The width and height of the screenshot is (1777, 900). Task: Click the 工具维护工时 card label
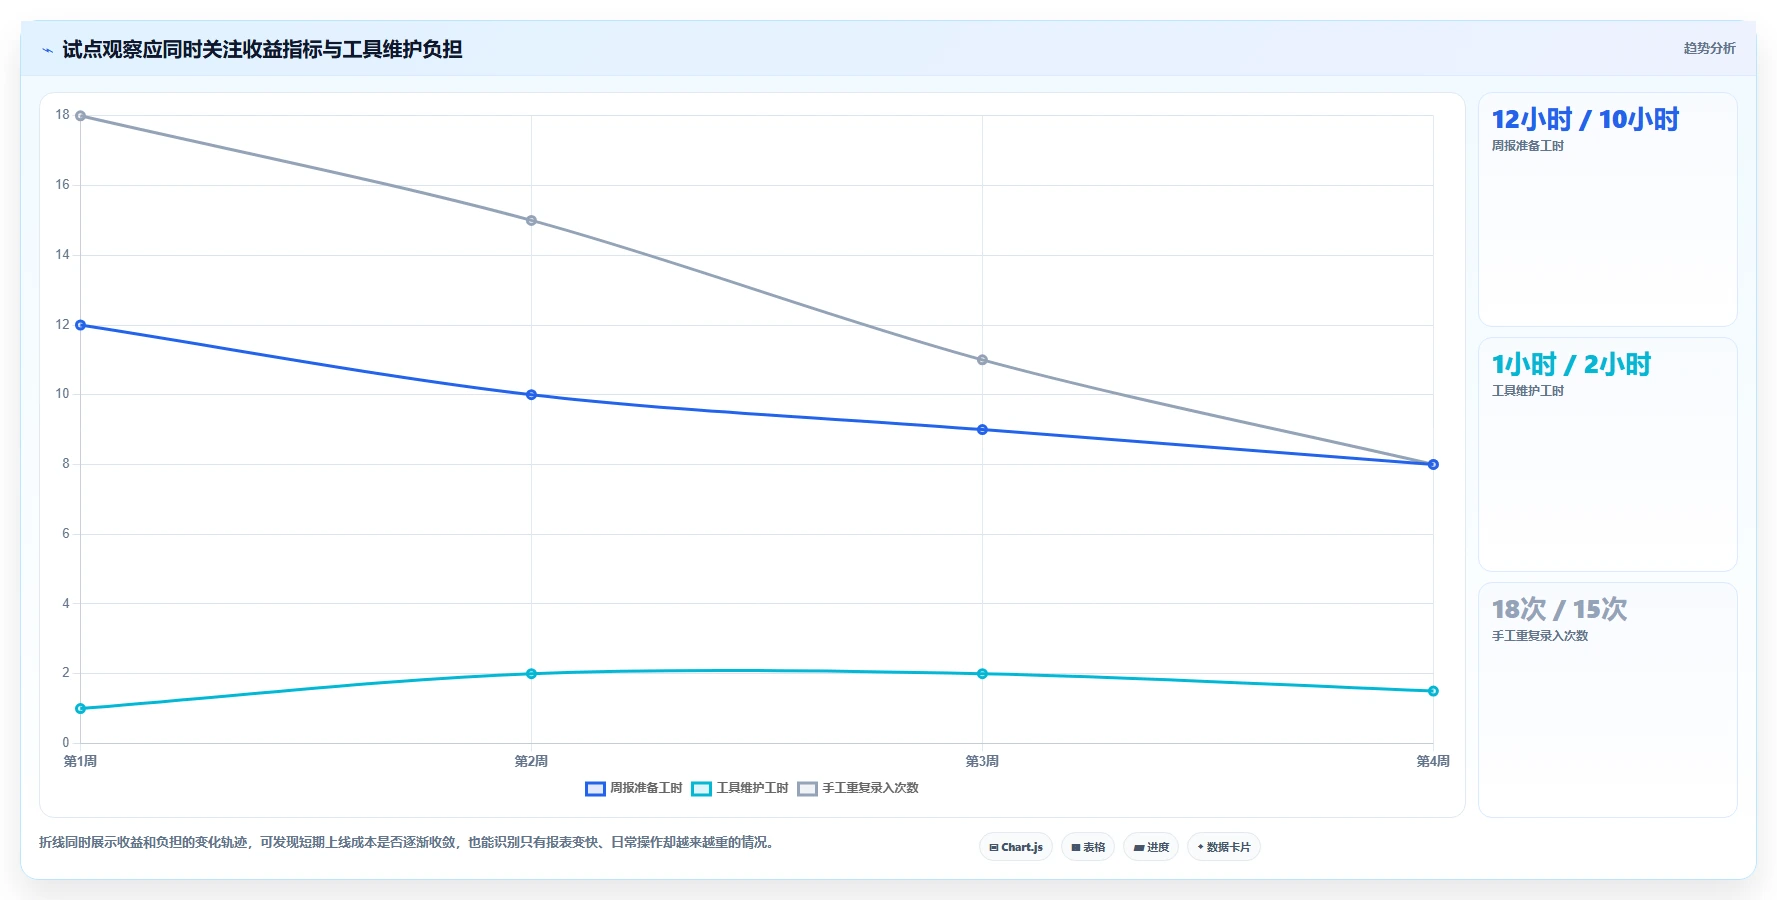(1527, 391)
